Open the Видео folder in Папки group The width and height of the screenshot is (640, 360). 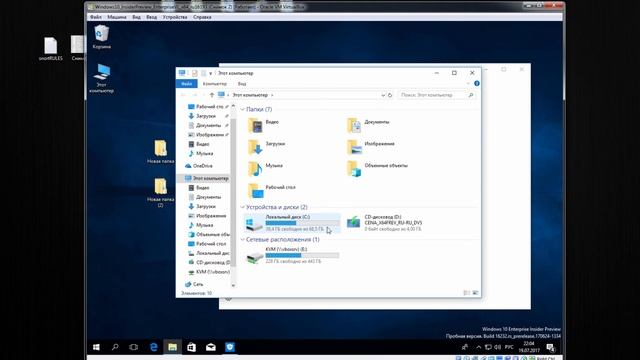(x=264, y=125)
